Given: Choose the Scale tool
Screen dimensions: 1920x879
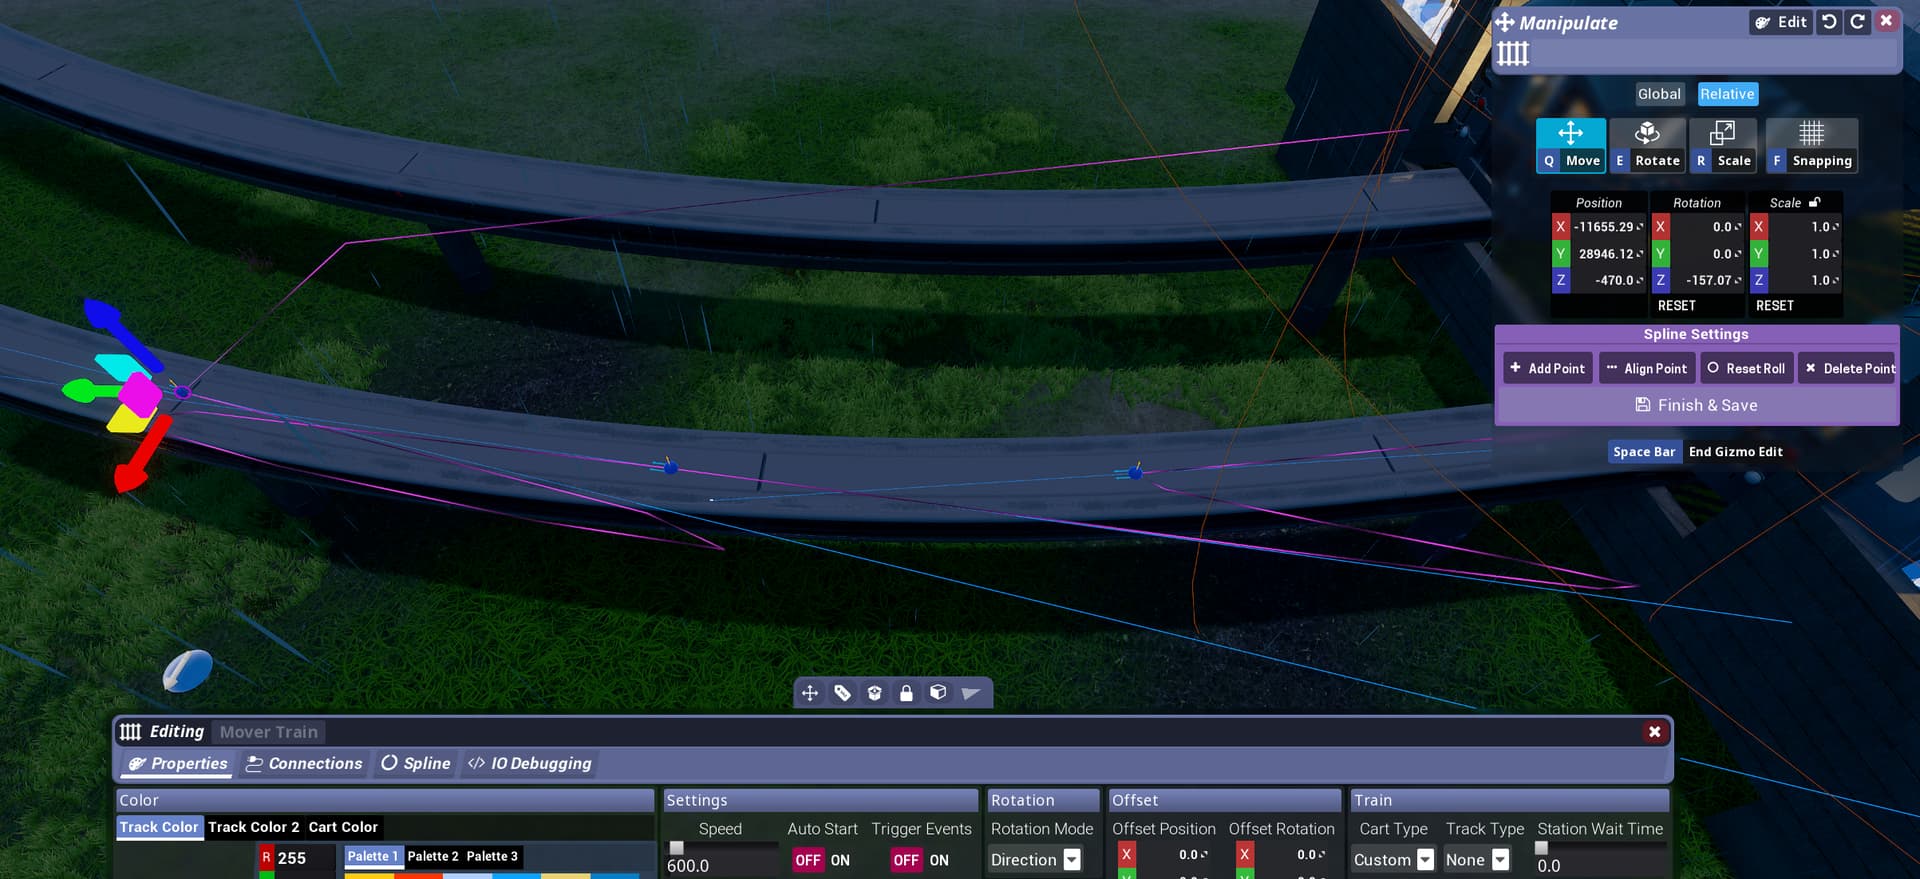Looking at the screenshot, I should click(x=1723, y=145).
